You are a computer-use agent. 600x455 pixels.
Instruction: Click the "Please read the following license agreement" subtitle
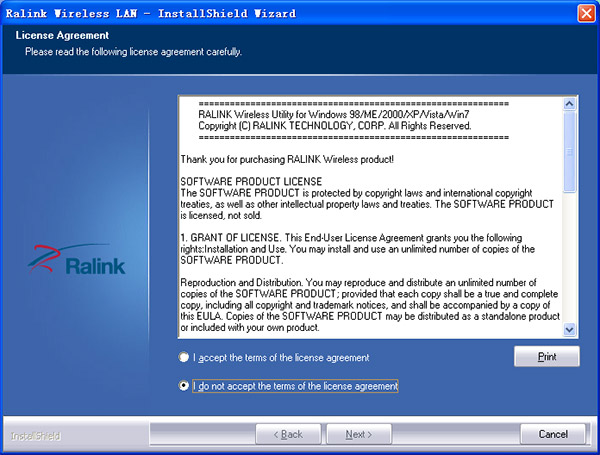click(134, 51)
